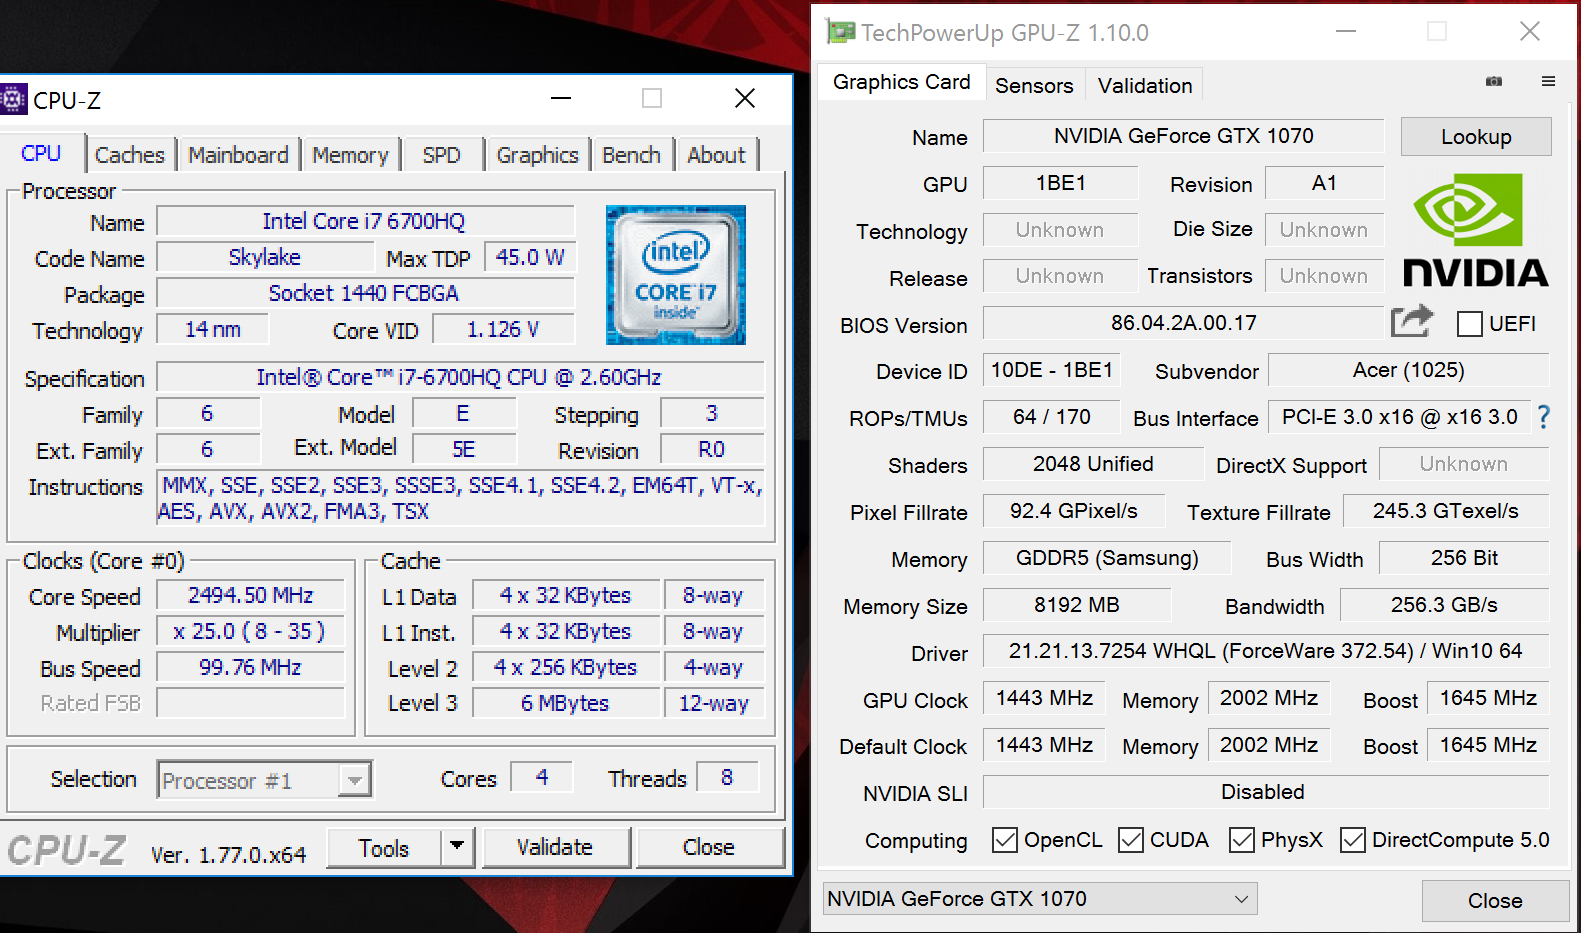The width and height of the screenshot is (1581, 933).
Task: Toggle the CUDA checkbox
Action: [x=1131, y=840]
